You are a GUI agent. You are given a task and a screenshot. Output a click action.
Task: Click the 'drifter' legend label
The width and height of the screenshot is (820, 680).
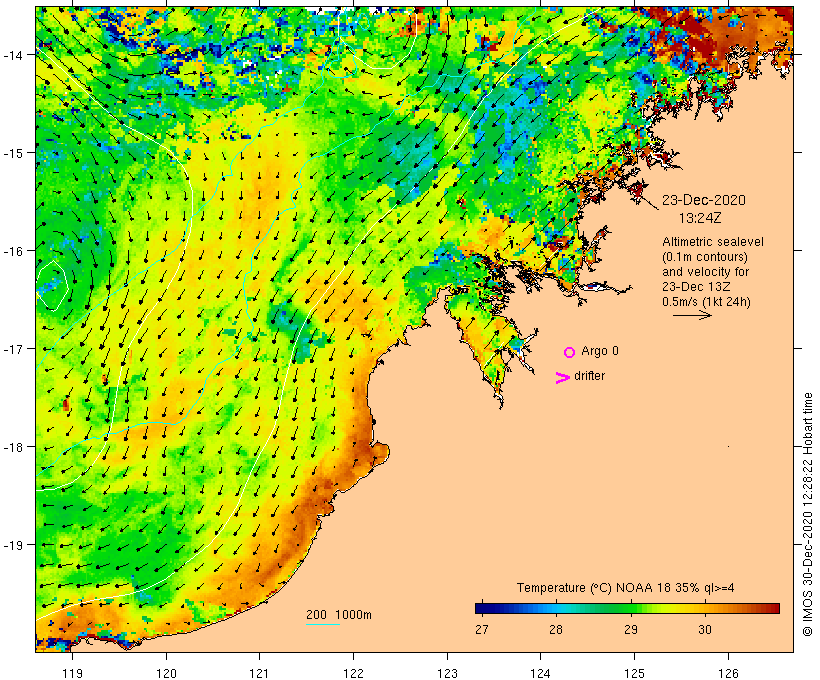(x=589, y=376)
